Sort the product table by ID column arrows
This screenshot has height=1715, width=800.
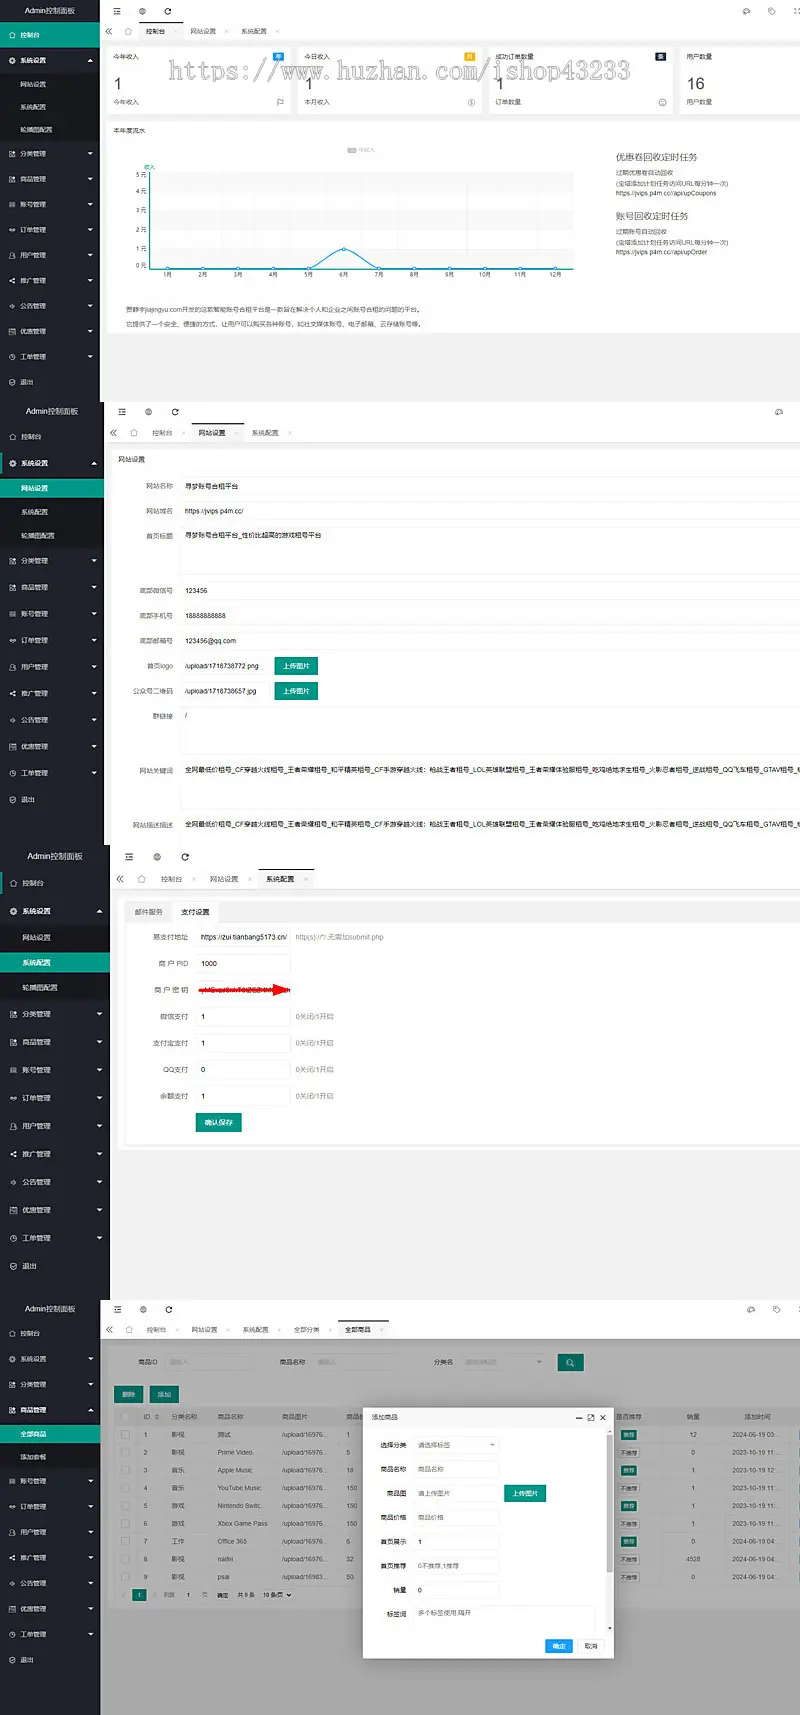tap(159, 1417)
